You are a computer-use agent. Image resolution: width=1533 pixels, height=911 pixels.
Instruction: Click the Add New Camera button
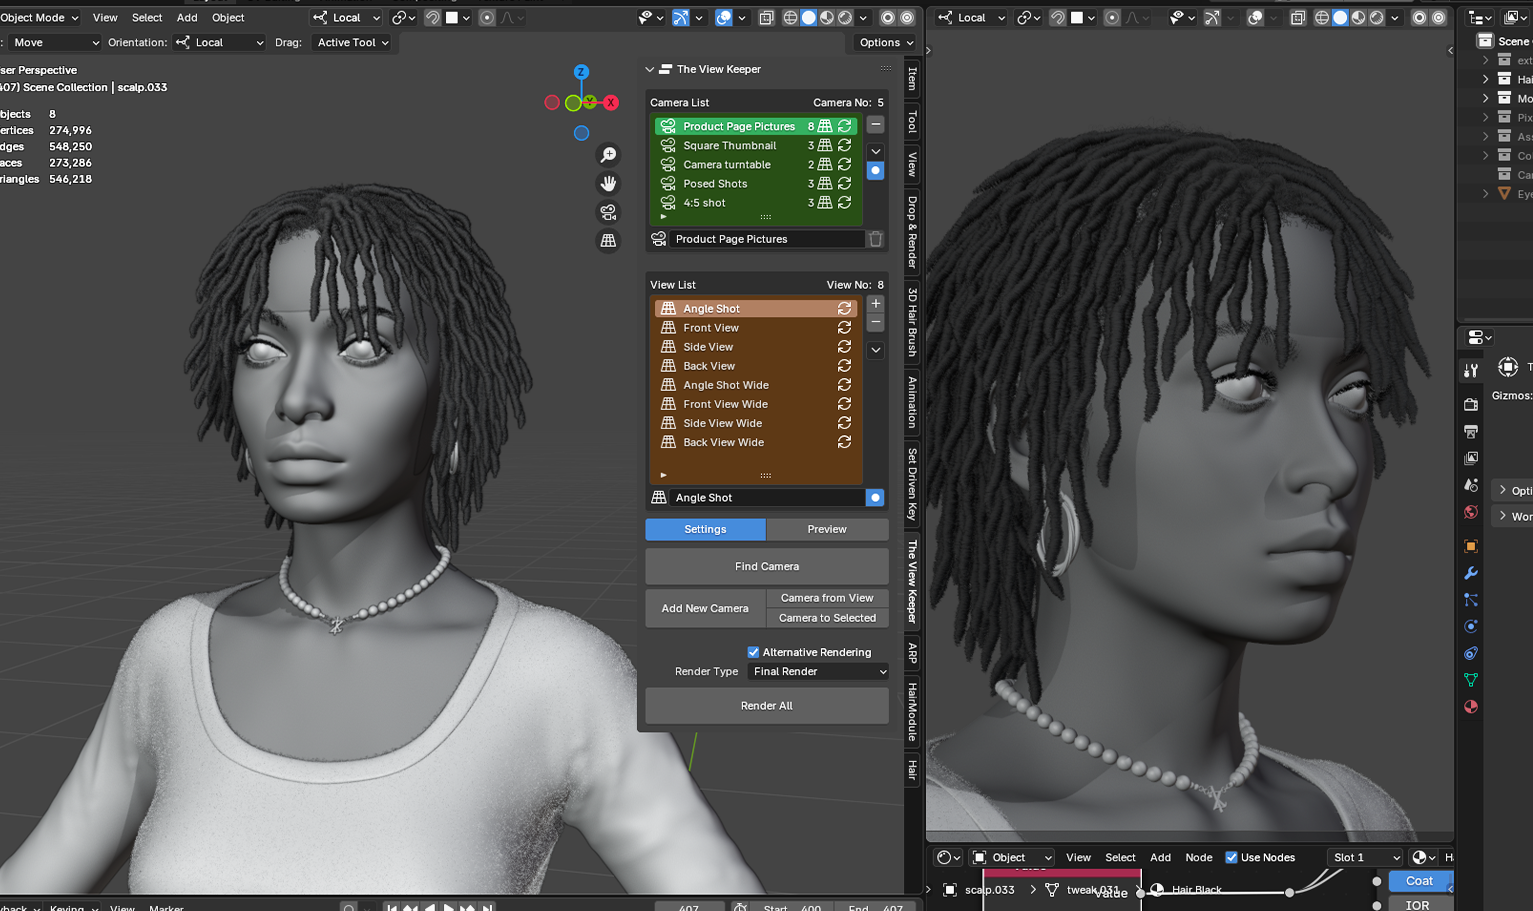tap(705, 608)
